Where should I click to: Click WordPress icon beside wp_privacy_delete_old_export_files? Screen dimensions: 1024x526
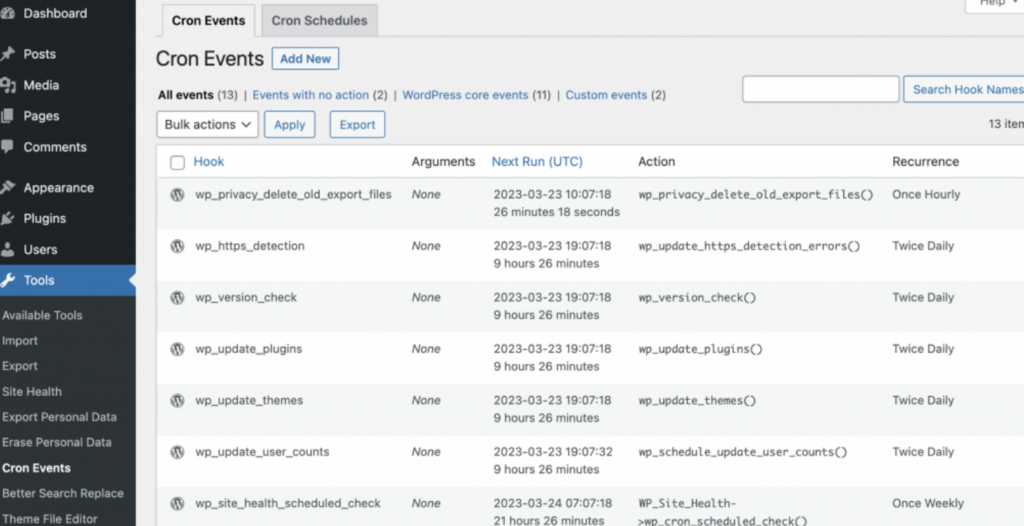click(x=177, y=194)
